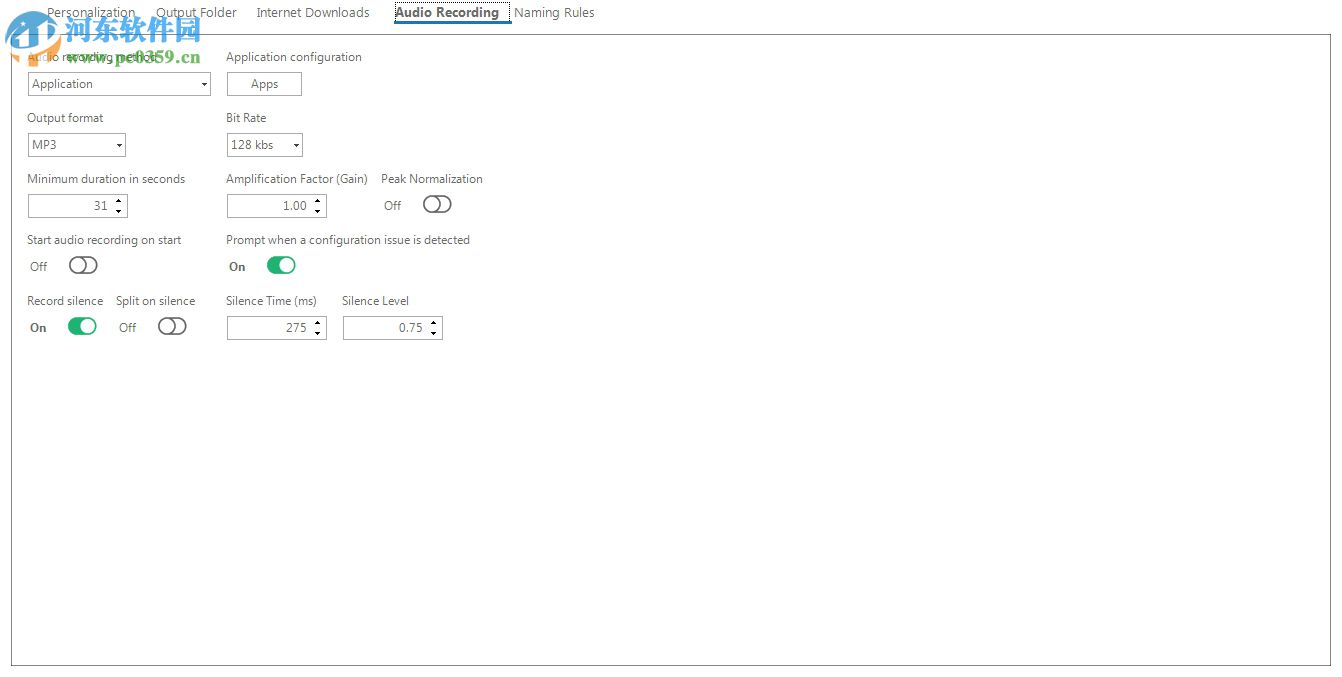Go to the Internet Downloads tab
This screenshot has height=677, width=1342.
313,13
